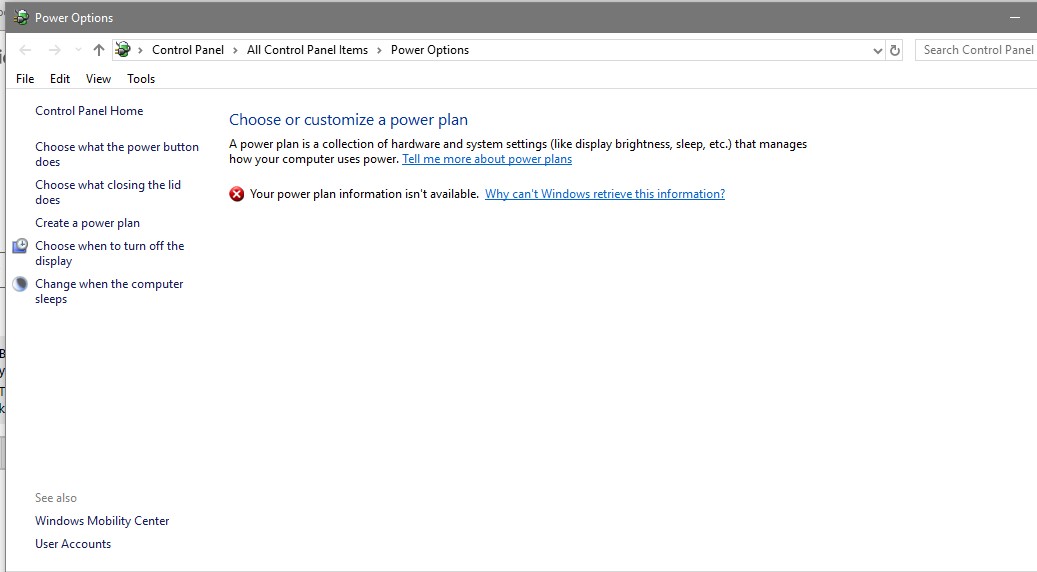Open the View menu
The image size is (1037, 572).
coord(98,79)
